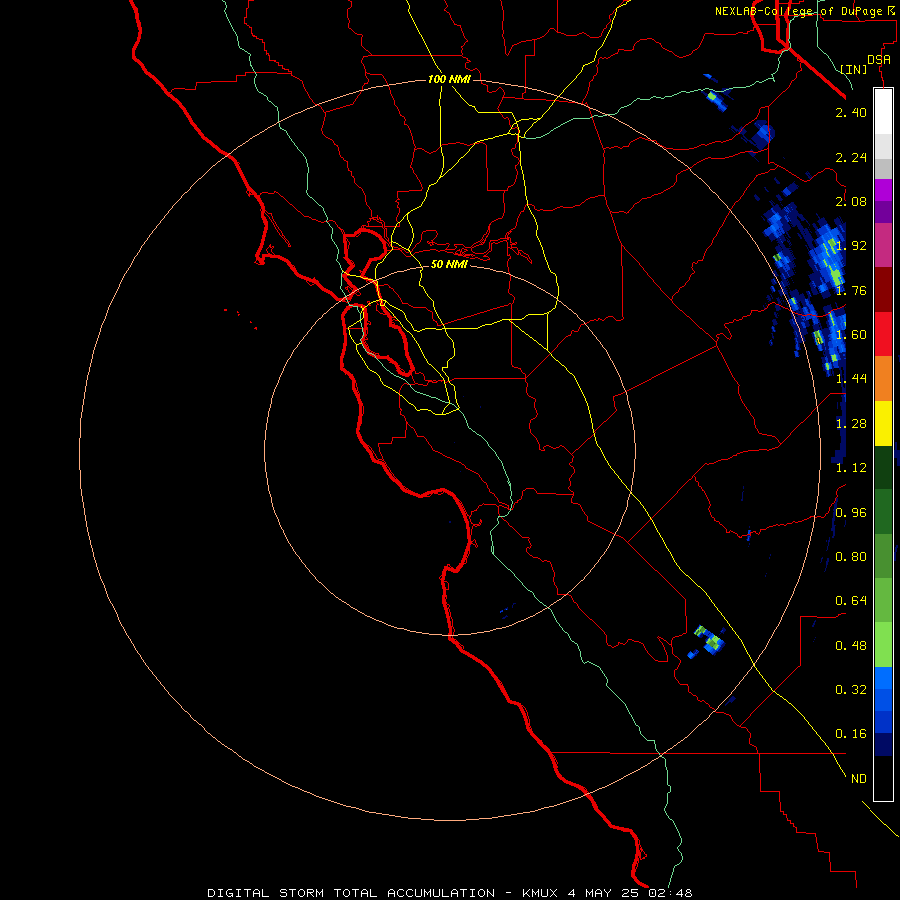Screen dimensions: 900x900
Task: Click the 0.16 legend value
Action: [851, 734]
